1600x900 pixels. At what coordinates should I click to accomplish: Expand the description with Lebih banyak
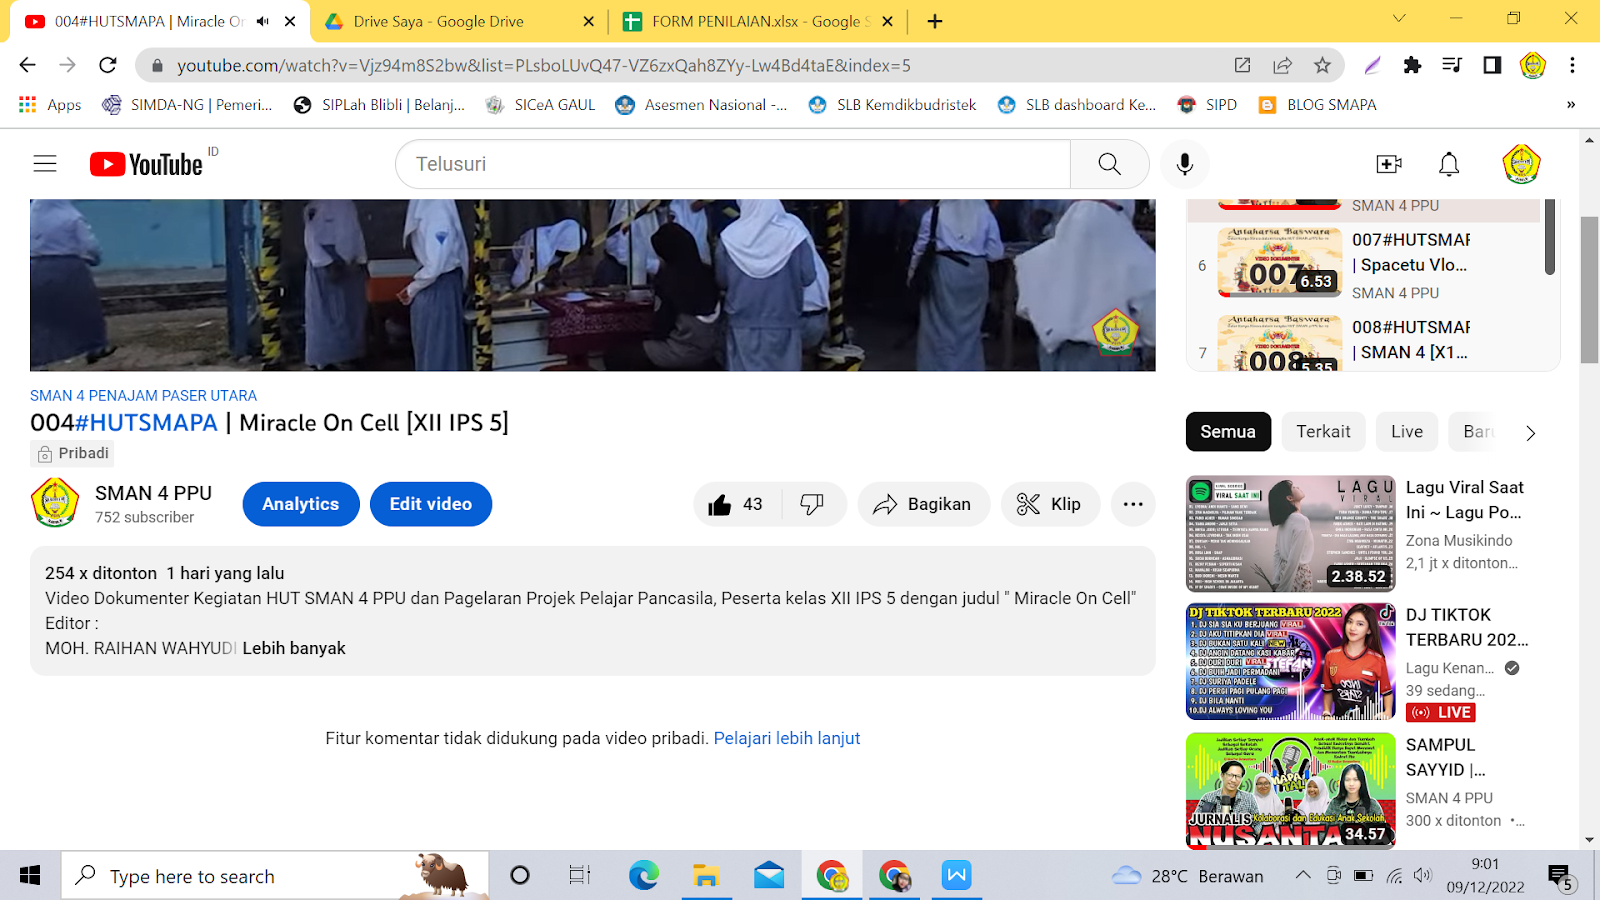click(294, 648)
